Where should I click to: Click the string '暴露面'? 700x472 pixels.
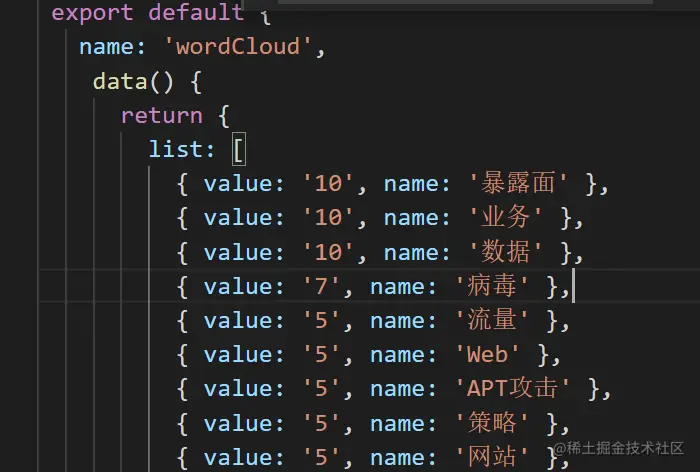[x=518, y=184]
